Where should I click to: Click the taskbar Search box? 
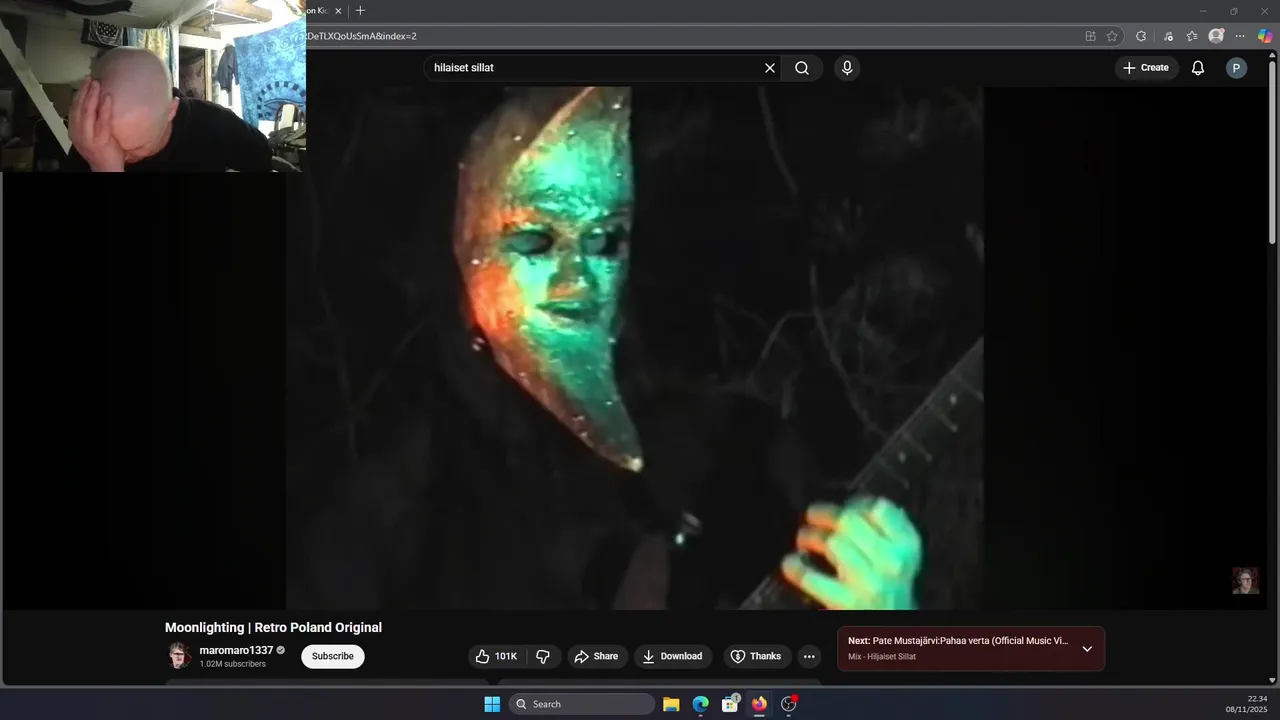click(x=582, y=704)
